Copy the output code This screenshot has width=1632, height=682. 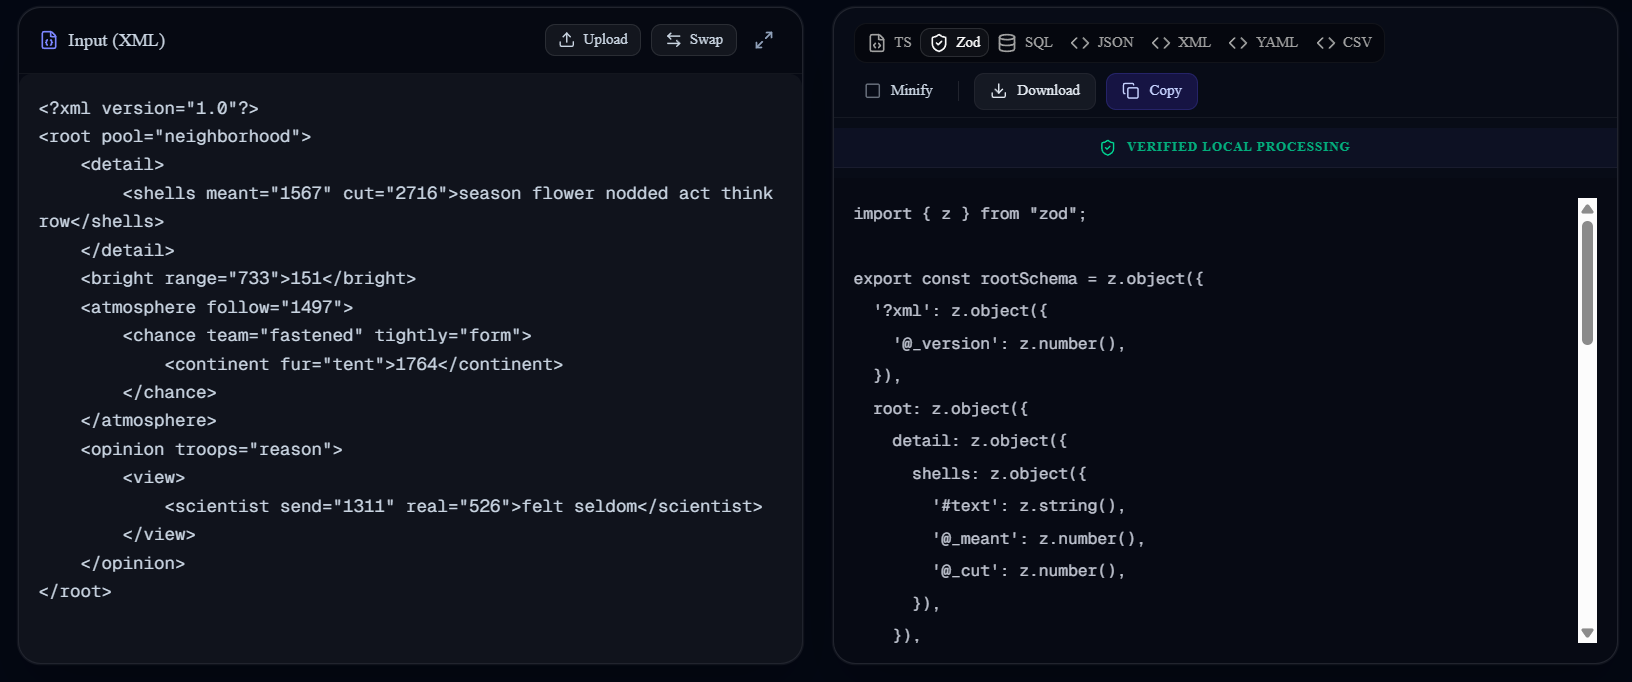1152,91
